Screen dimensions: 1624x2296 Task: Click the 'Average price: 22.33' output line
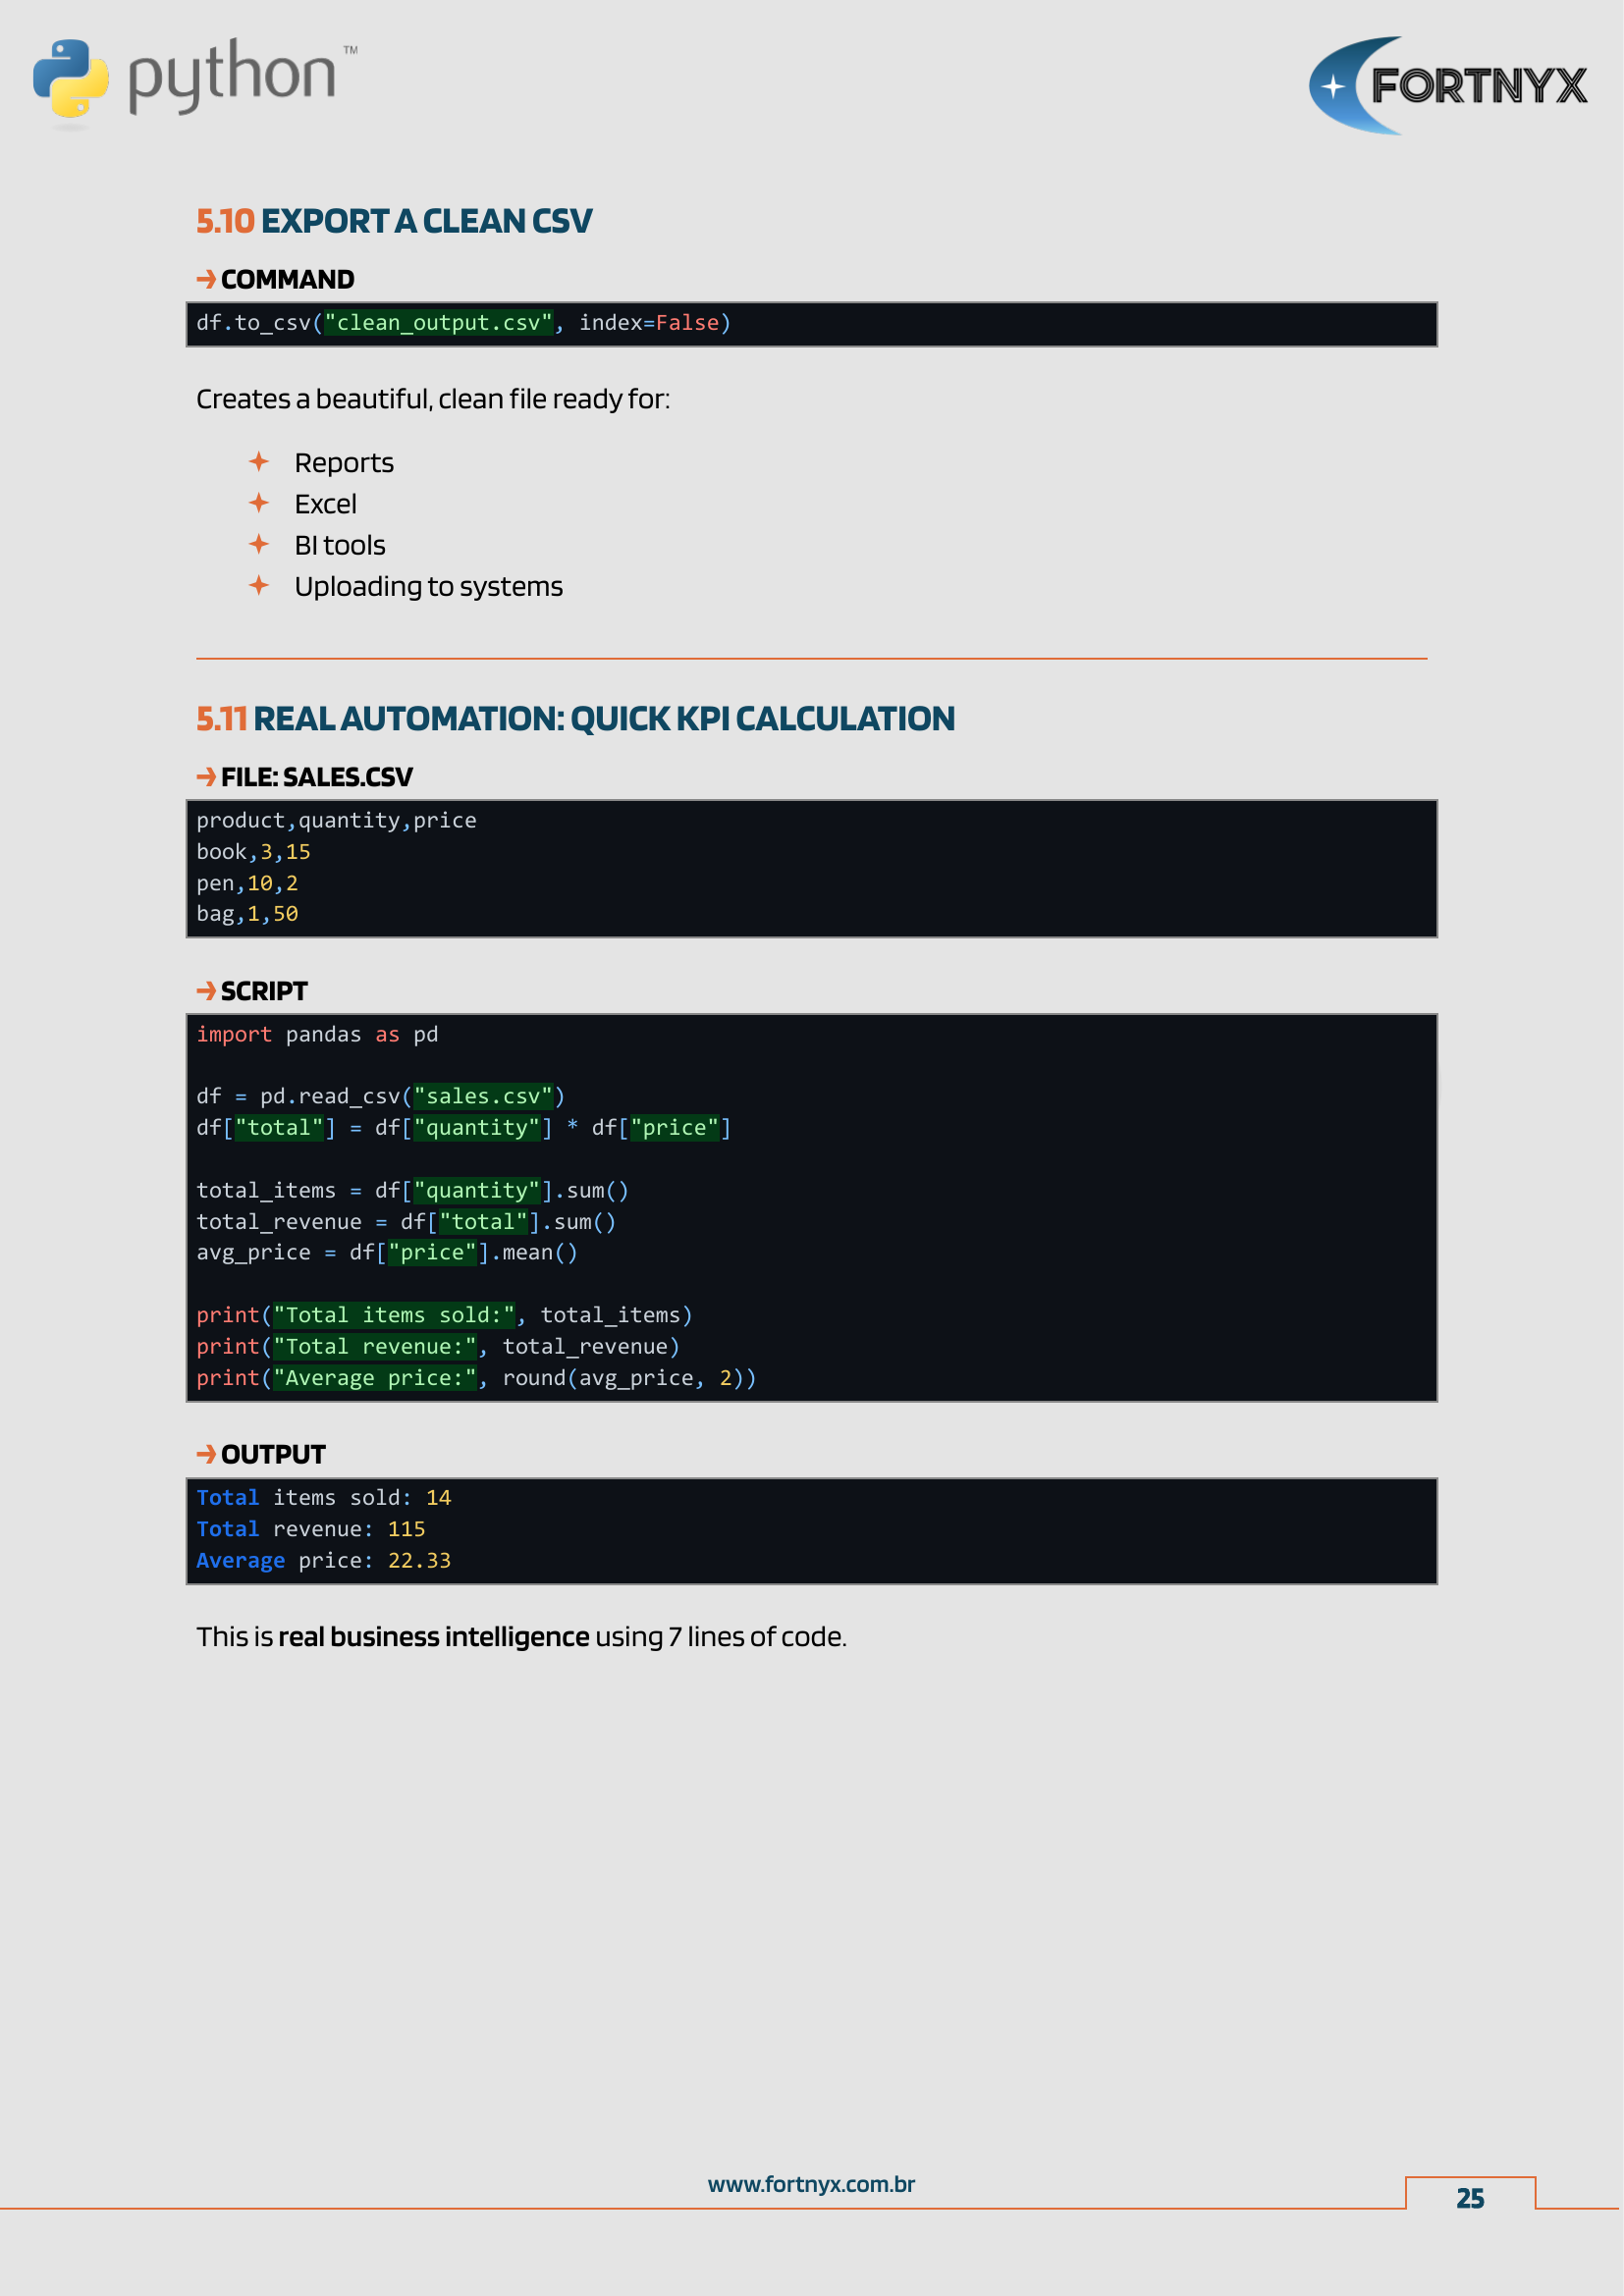[323, 1561]
